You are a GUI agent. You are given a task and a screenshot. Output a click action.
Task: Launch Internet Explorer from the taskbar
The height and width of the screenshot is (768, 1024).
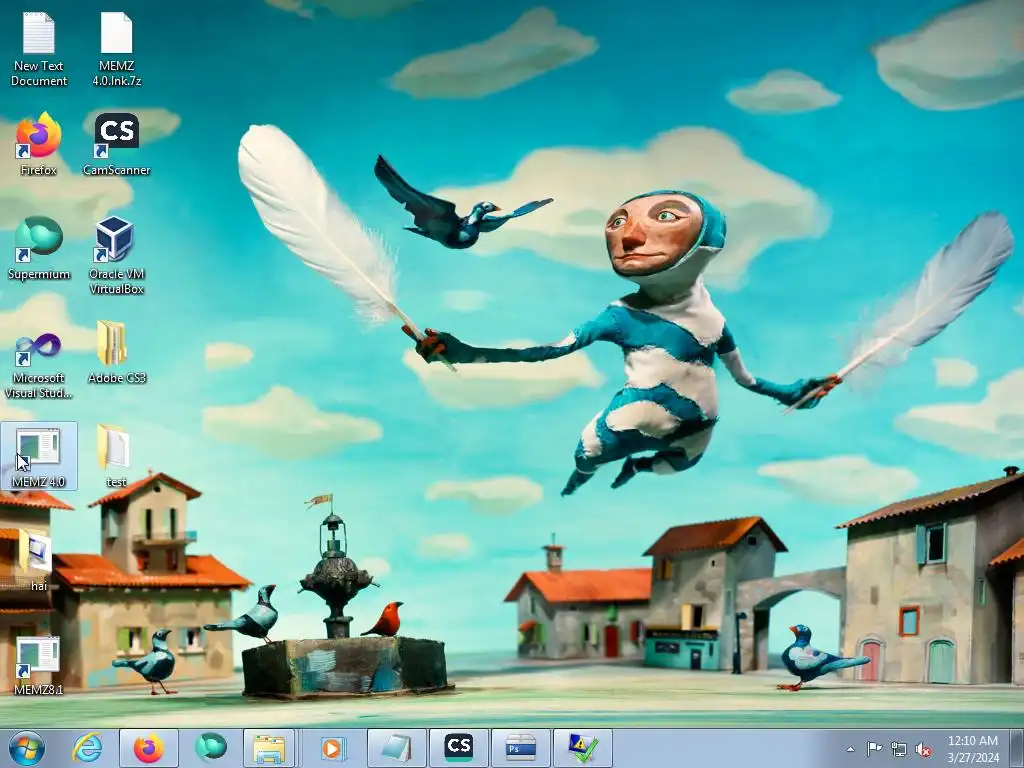point(87,748)
